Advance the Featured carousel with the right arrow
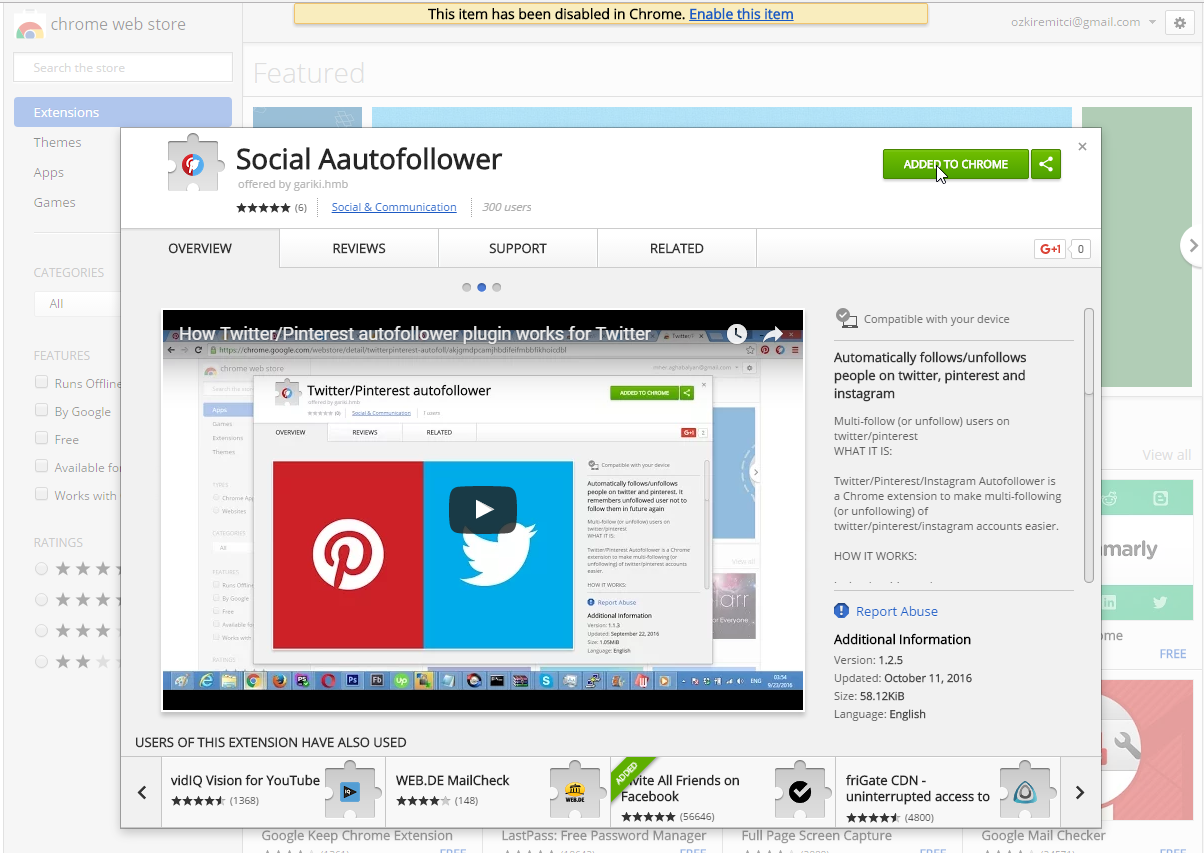1204x853 pixels. click(1191, 245)
